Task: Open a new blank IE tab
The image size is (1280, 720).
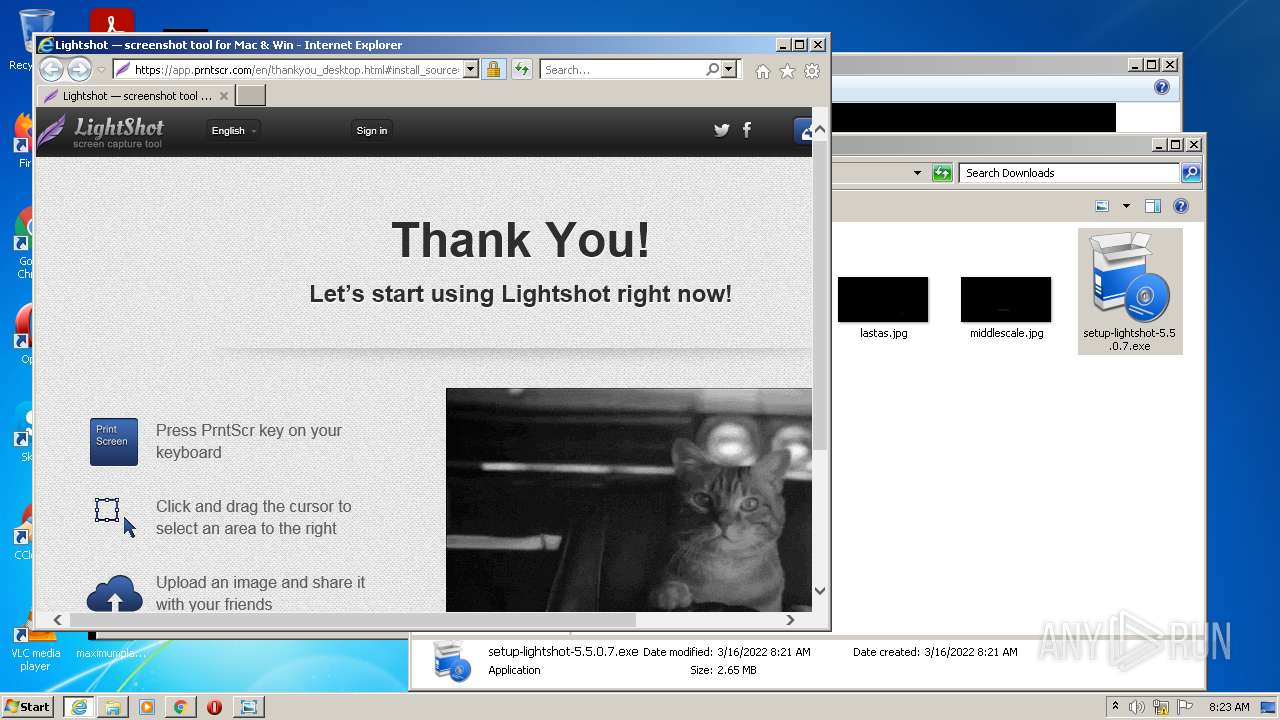Action: [251, 96]
